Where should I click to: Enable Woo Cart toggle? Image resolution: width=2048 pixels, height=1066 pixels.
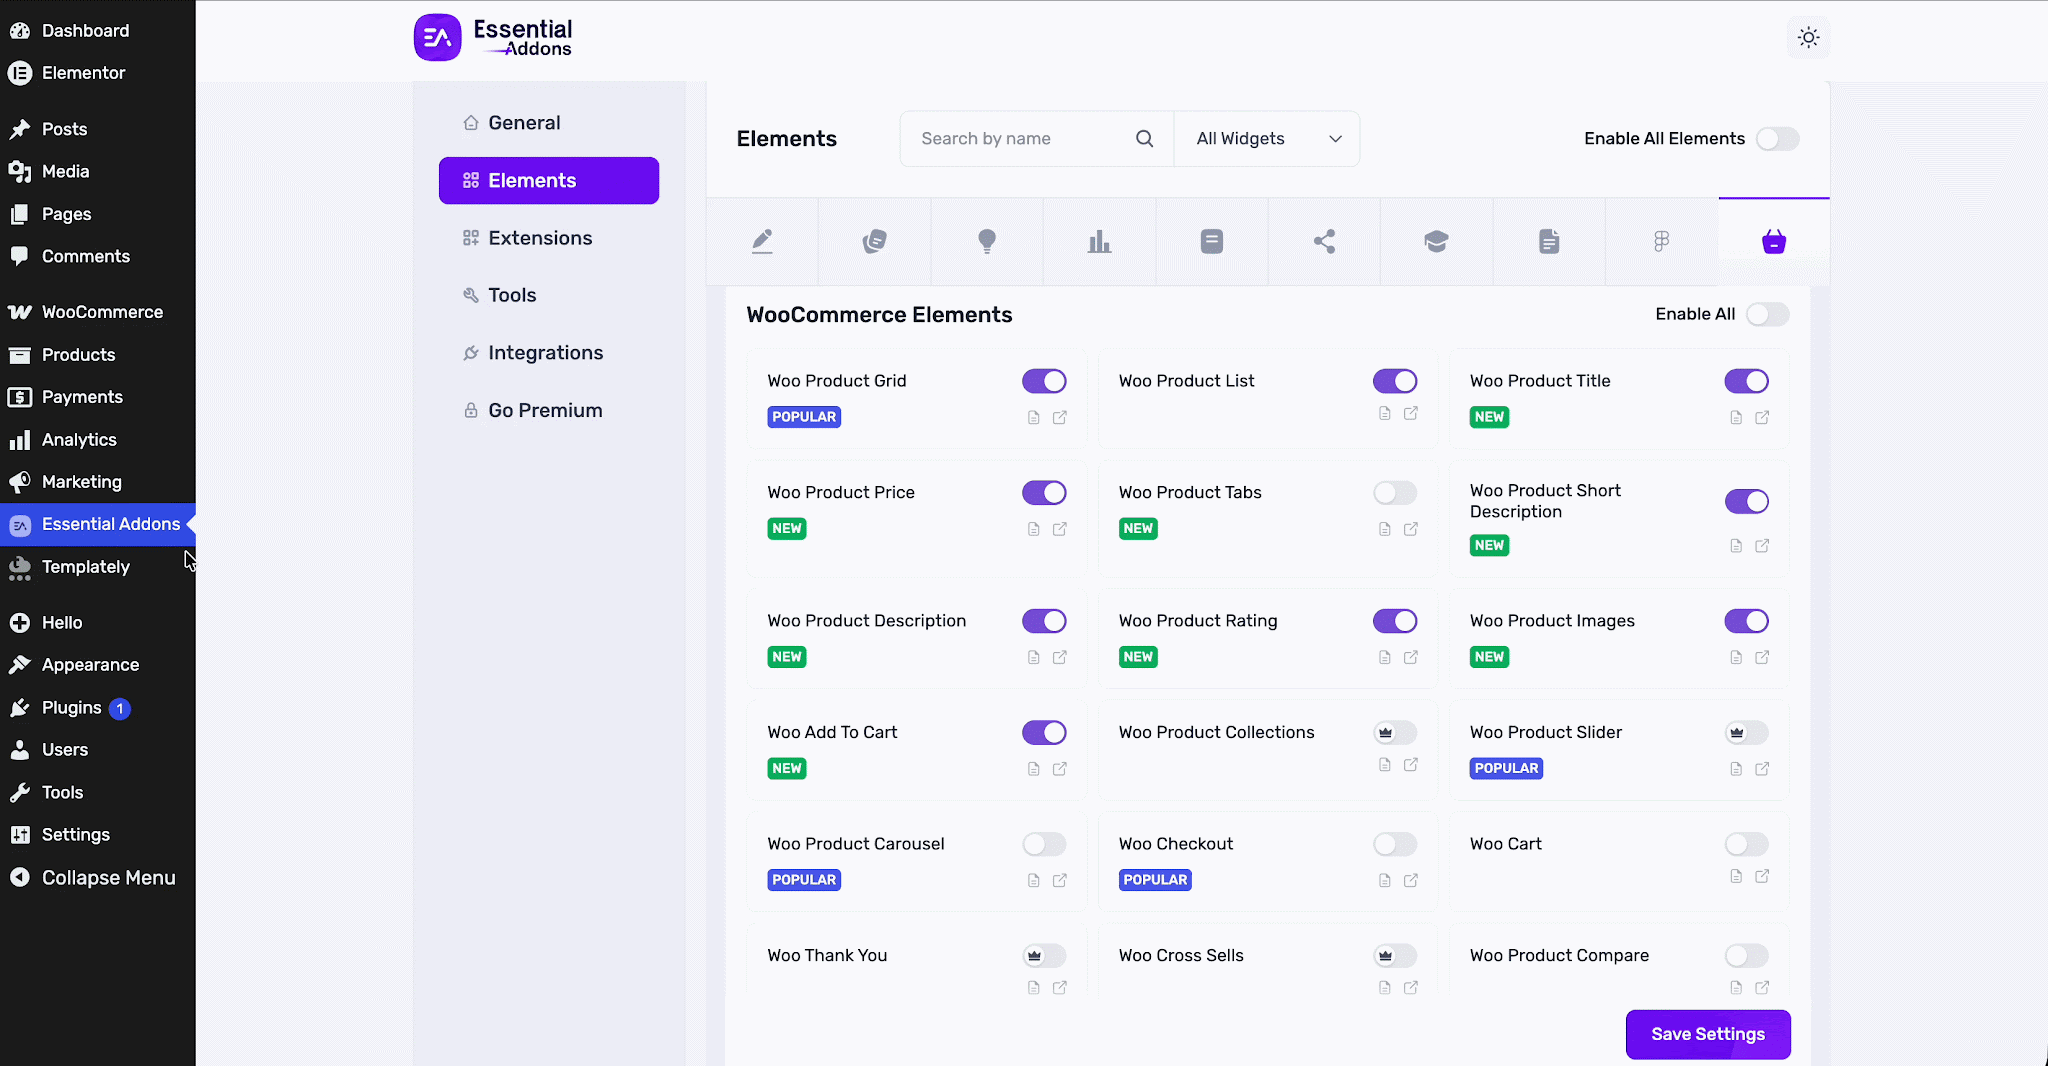pos(1746,844)
